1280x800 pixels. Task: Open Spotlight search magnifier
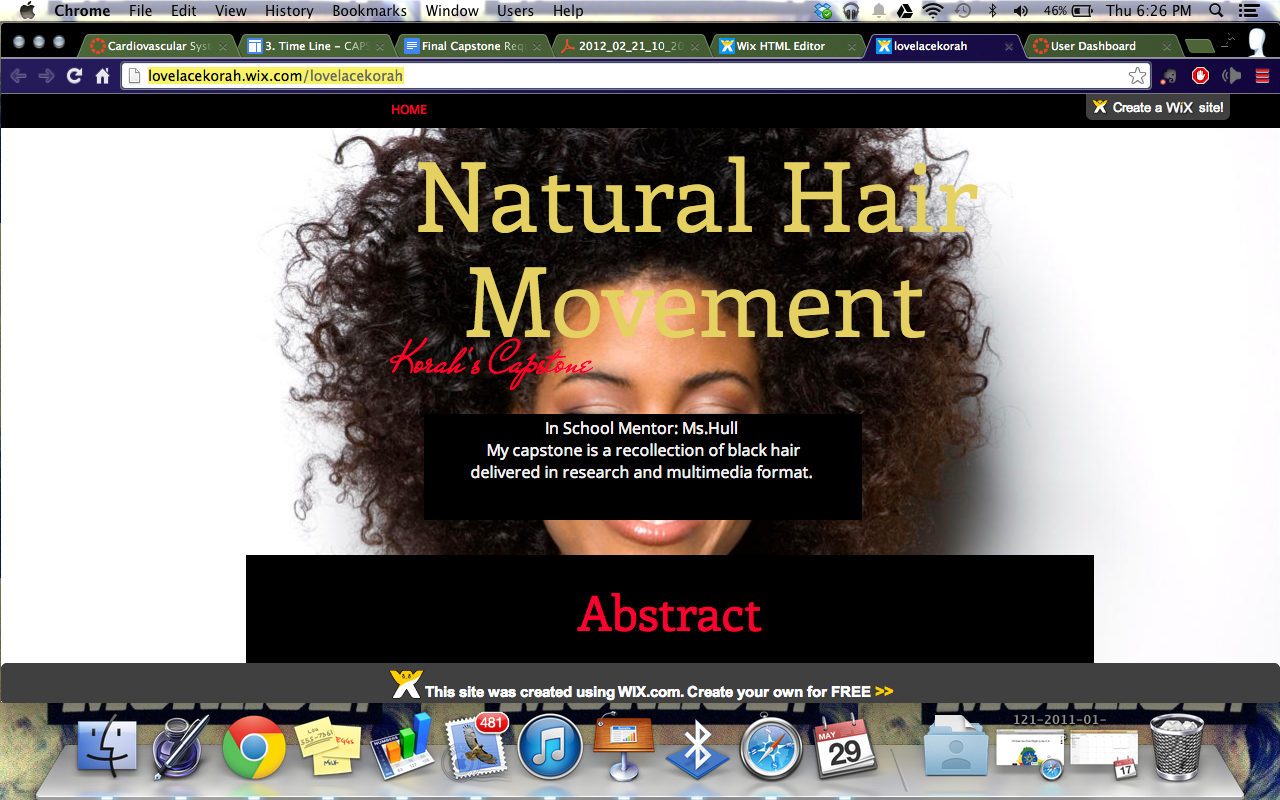point(1216,11)
